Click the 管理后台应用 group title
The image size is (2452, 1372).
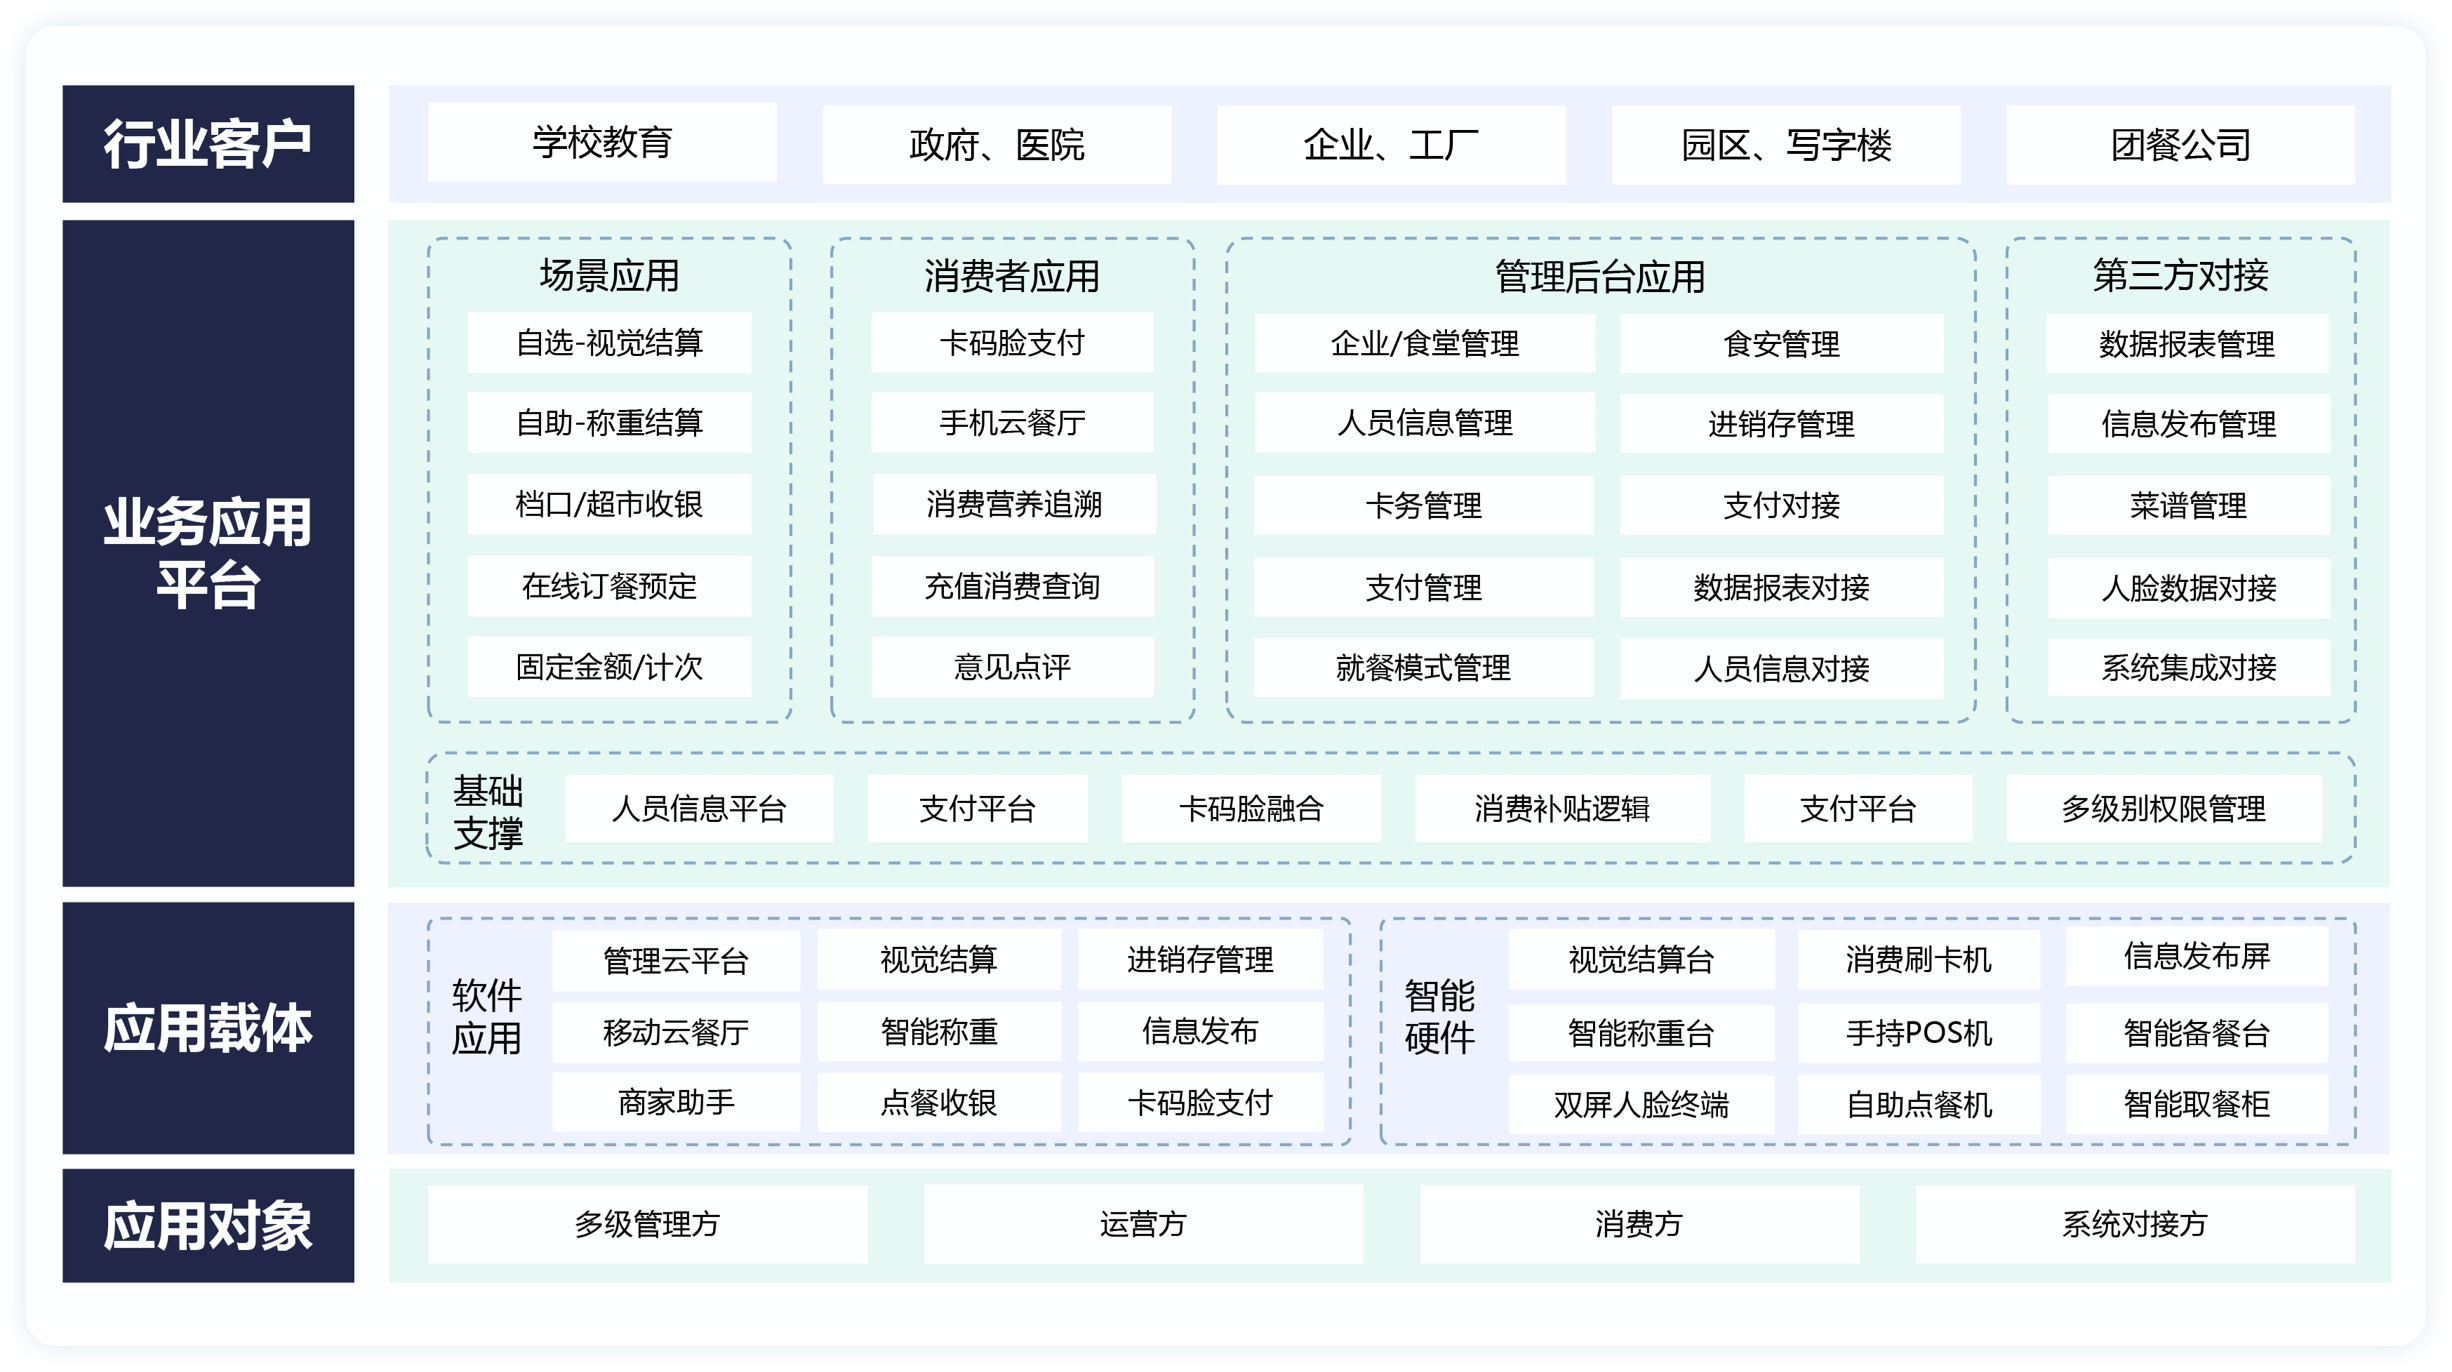pyautogui.click(x=1600, y=277)
